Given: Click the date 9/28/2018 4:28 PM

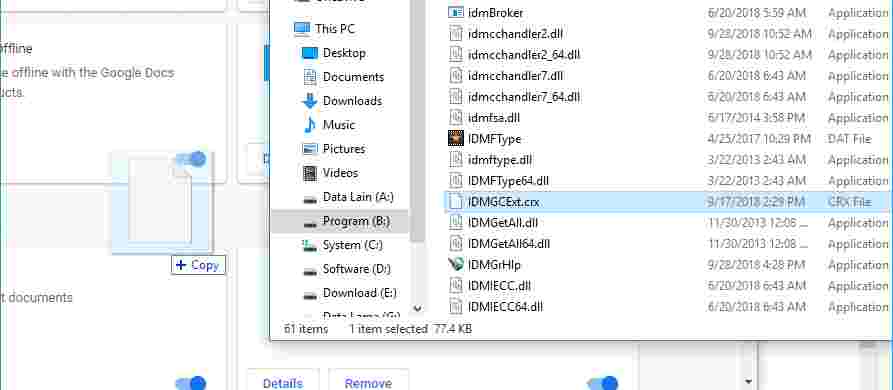Looking at the screenshot, I should coord(756,265).
